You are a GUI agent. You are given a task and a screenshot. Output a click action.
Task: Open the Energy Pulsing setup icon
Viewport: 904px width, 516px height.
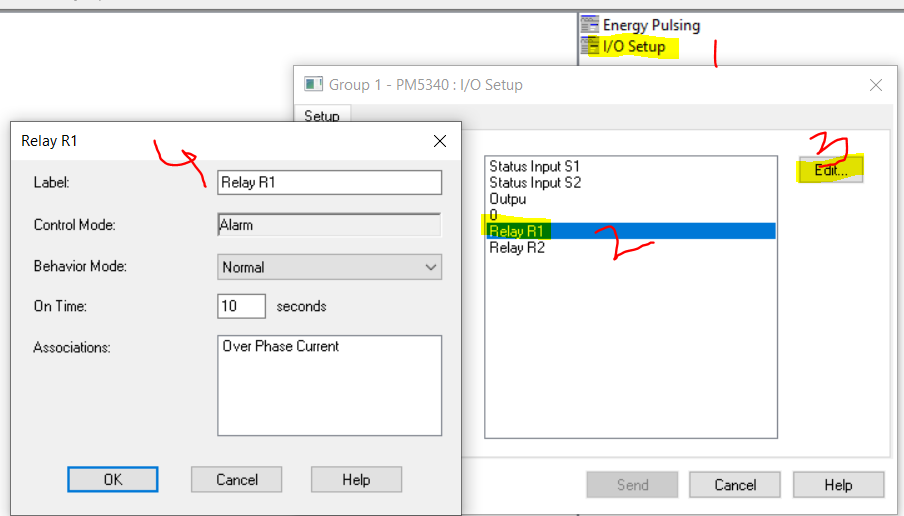[589, 25]
